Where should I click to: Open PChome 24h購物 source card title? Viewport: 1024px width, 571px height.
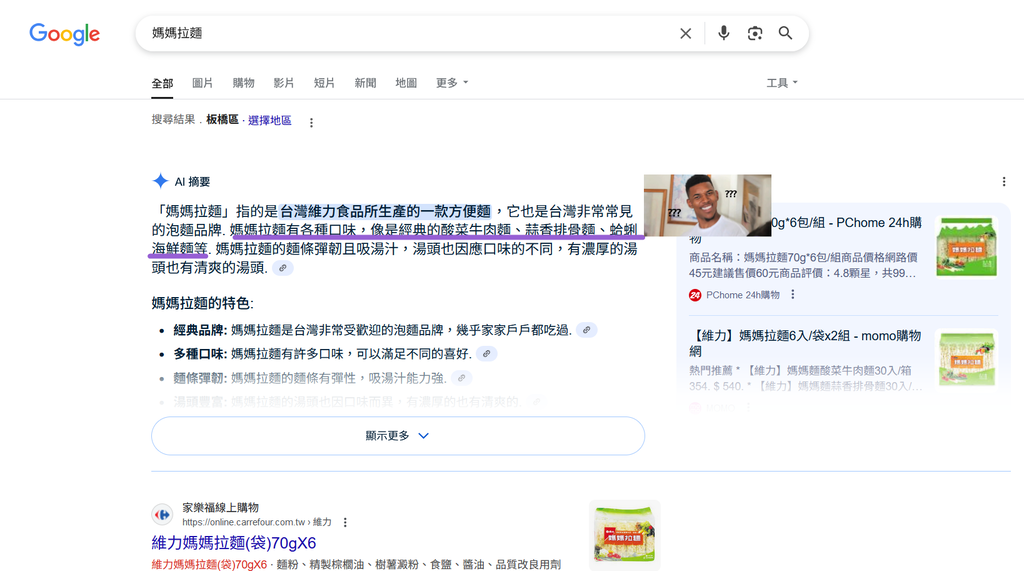tap(805, 230)
